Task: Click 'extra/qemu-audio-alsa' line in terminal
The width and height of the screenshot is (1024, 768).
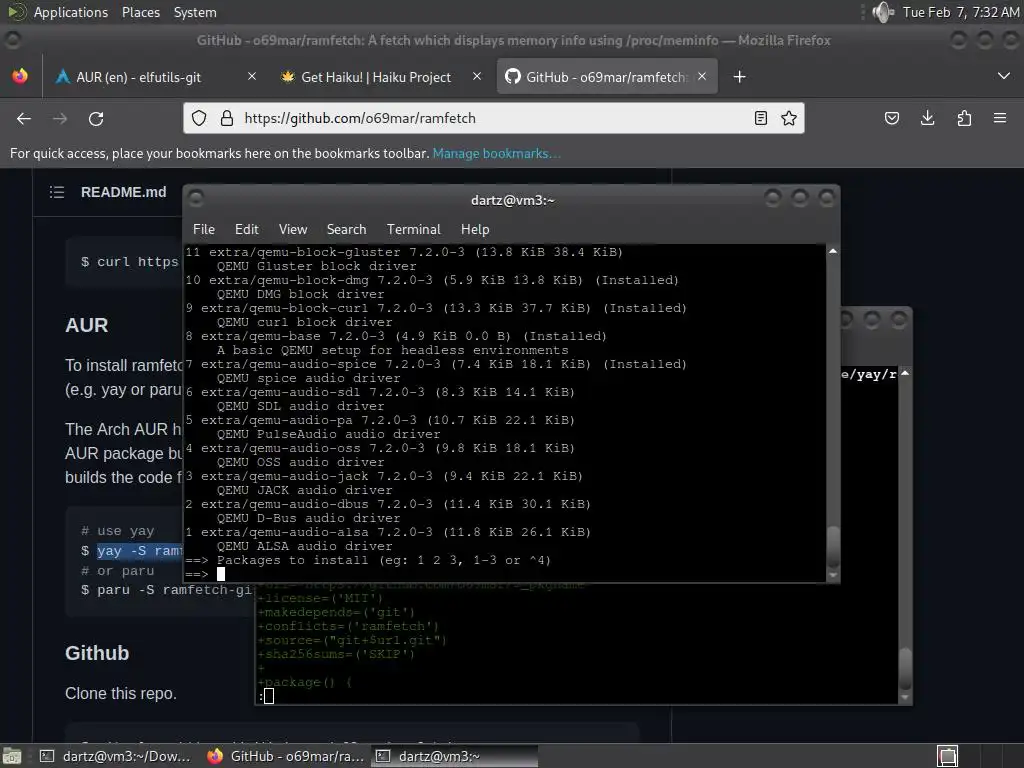Action: [x=388, y=532]
